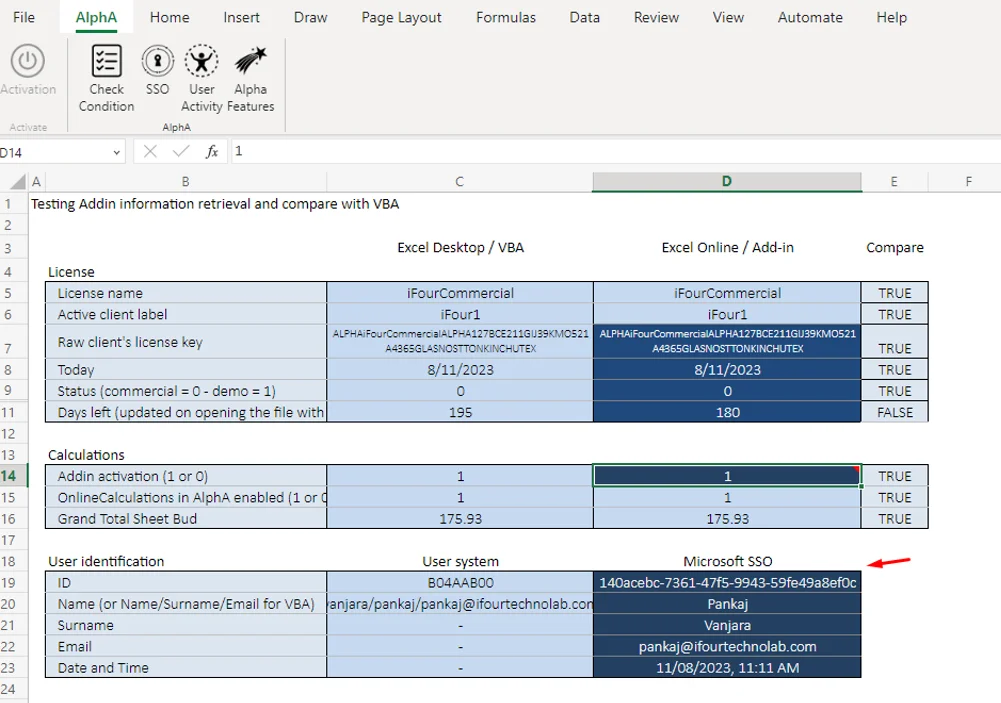Viewport: 1001px width, 703px height.
Task: Open the Automate tab
Action: (x=810, y=17)
